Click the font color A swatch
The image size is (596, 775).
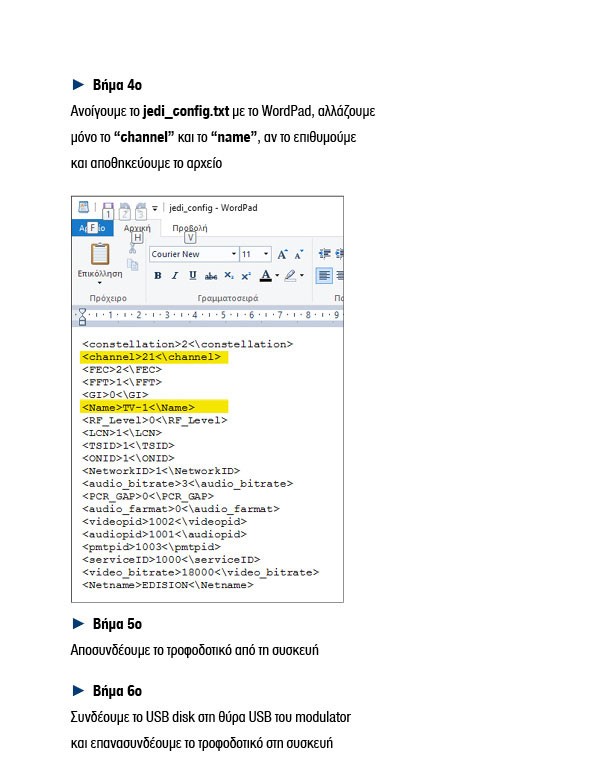266,276
